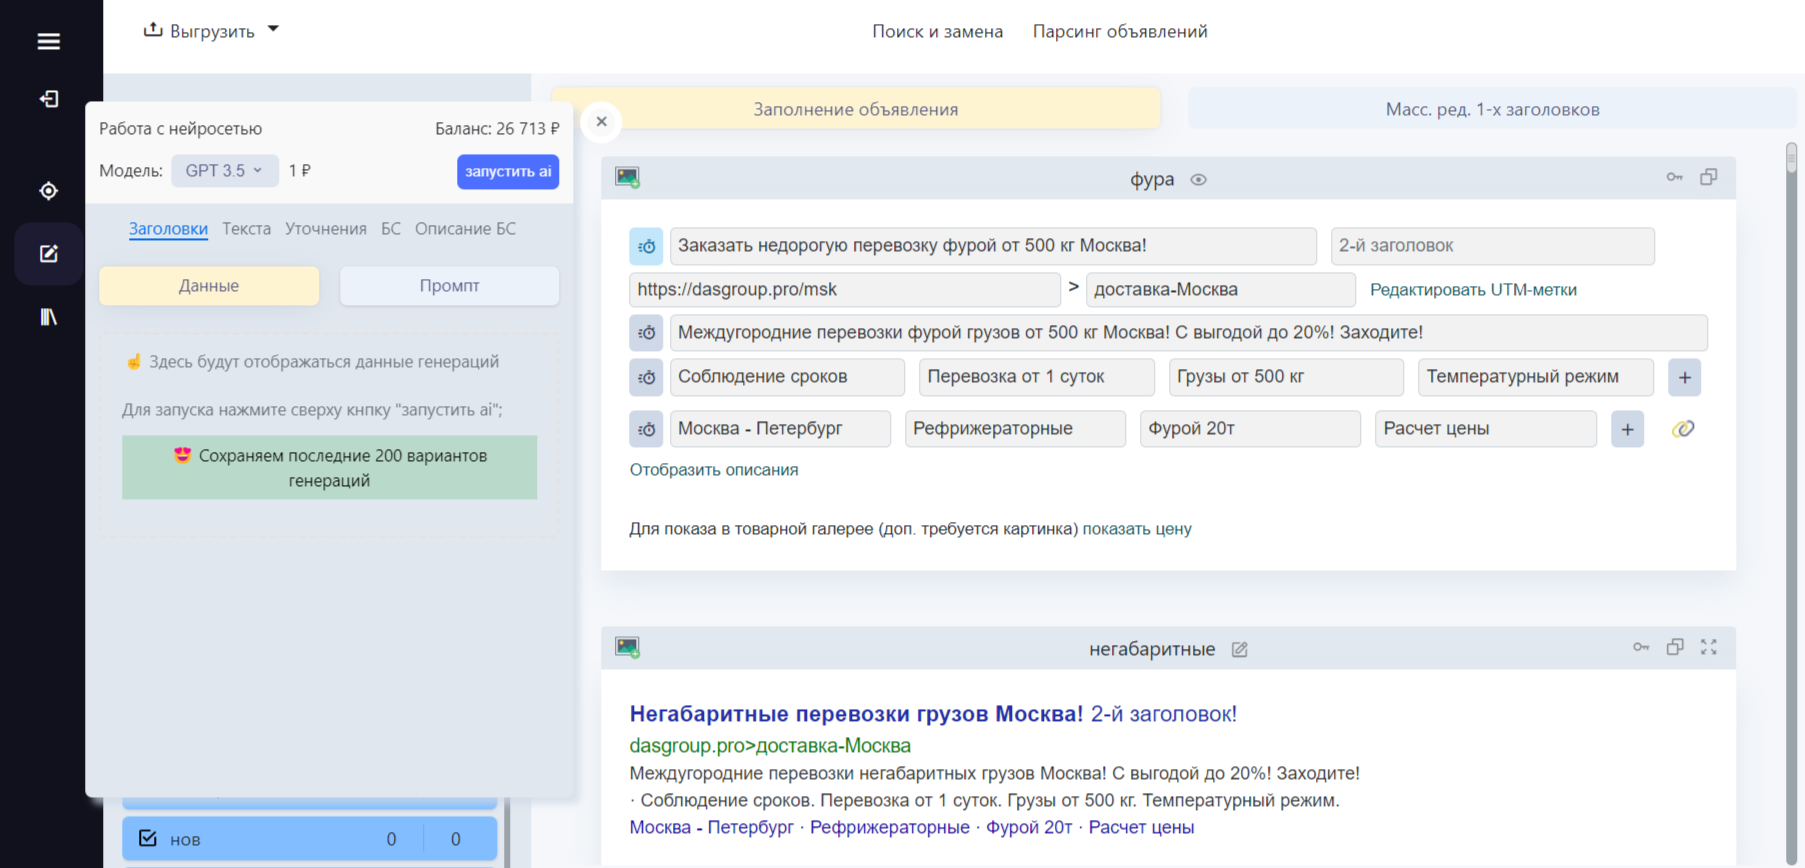
Task: Click the Междугородние перевозки ad text field
Action: [1188, 332]
